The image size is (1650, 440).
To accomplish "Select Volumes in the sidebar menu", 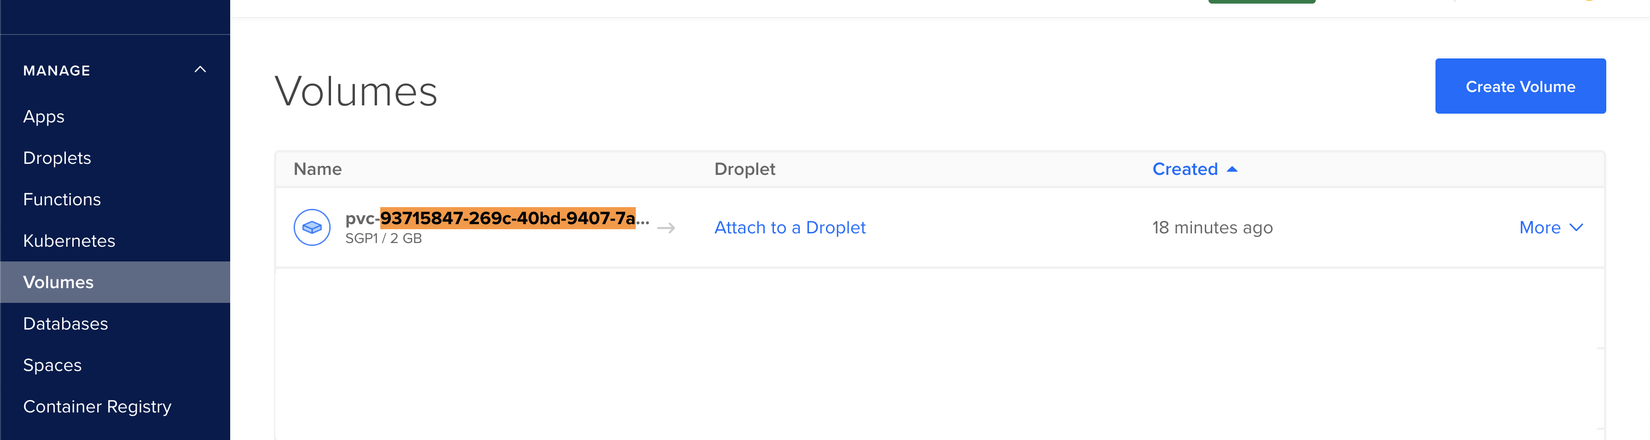I will [x=58, y=283].
